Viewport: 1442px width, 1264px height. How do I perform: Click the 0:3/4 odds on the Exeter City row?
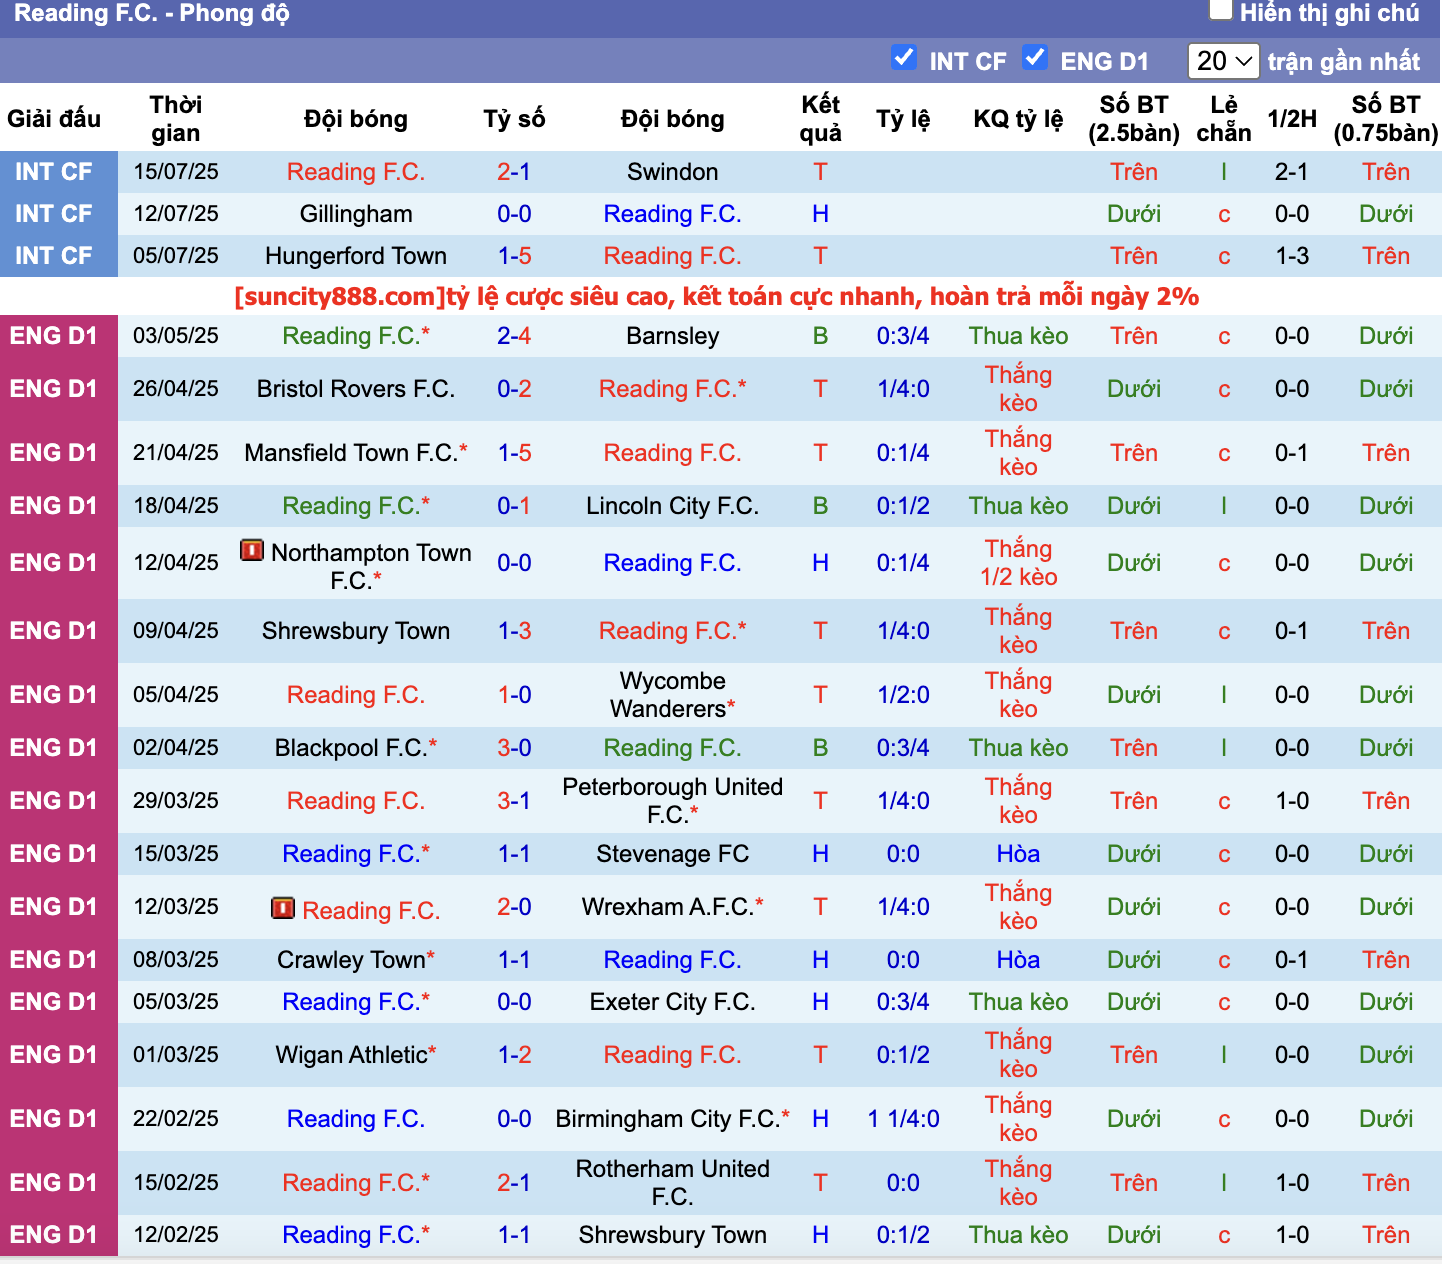[x=903, y=1002]
